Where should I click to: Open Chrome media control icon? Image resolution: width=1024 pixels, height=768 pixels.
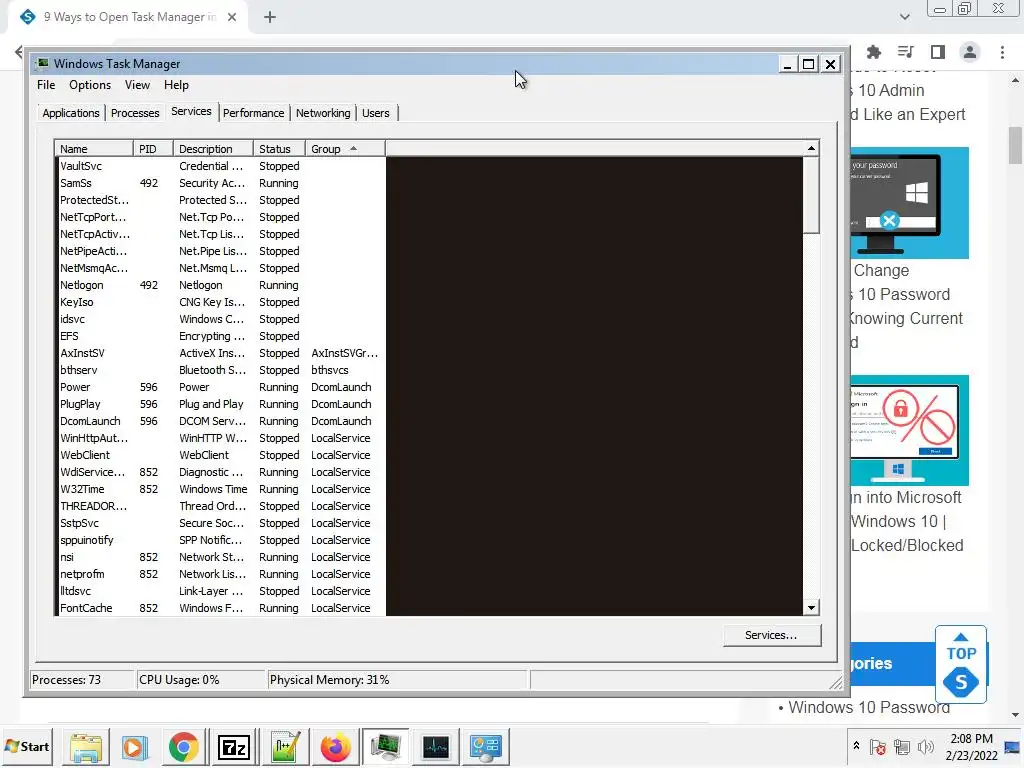pyautogui.click(x=905, y=52)
